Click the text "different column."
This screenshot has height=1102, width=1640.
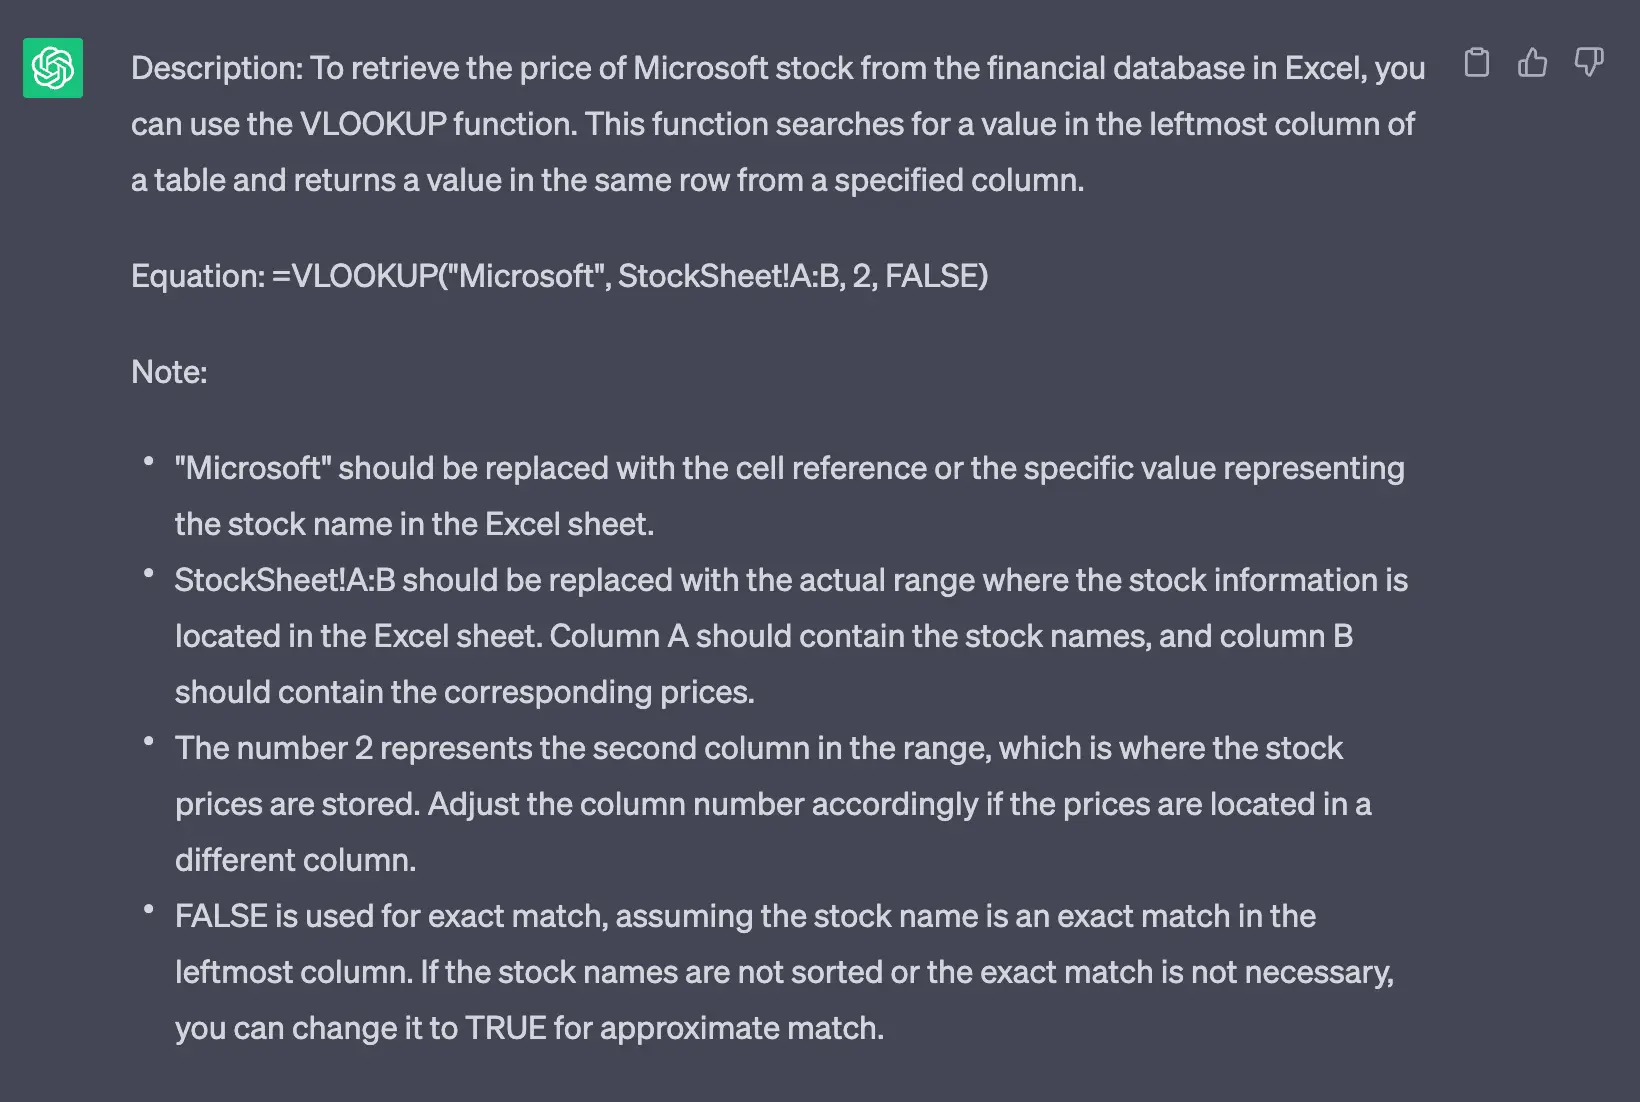(295, 860)
